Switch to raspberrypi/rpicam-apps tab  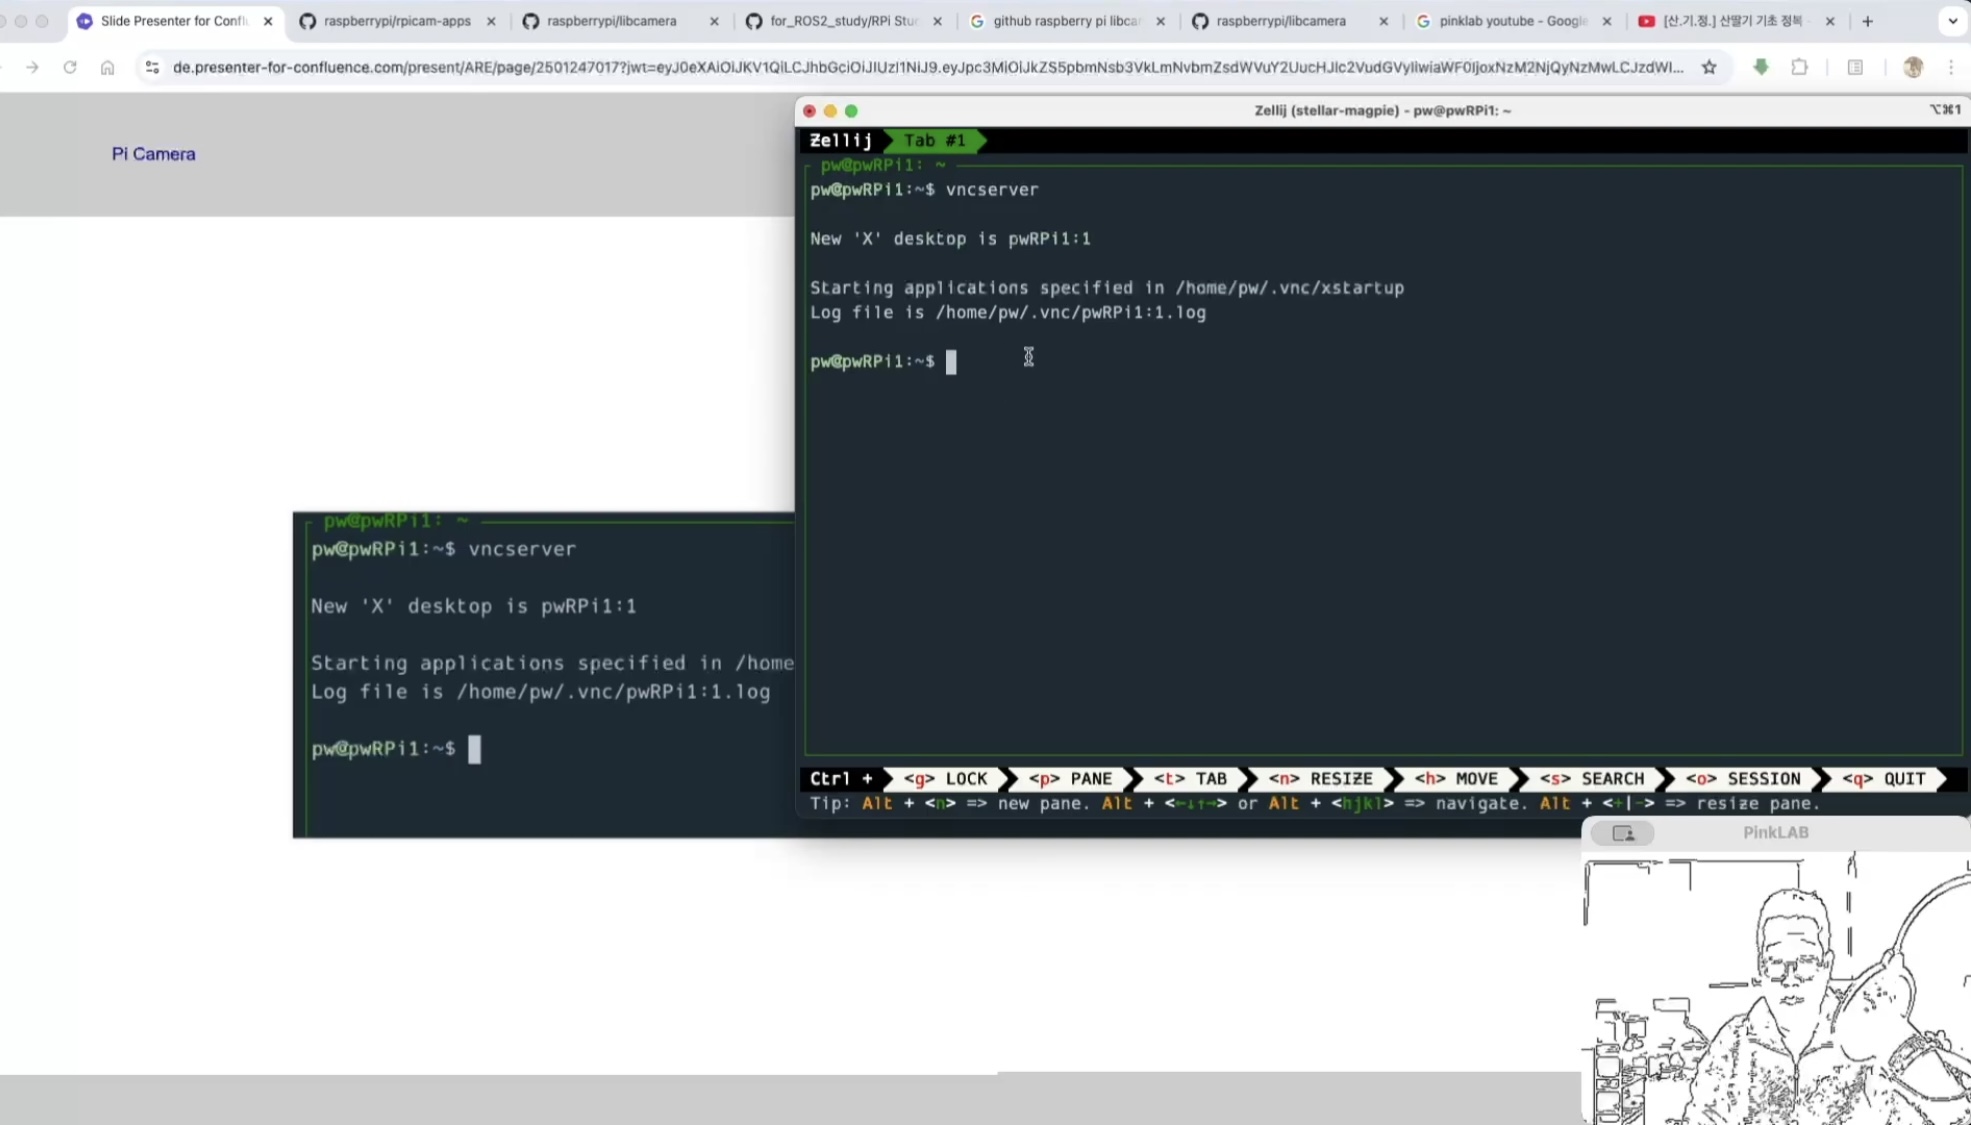397,21
